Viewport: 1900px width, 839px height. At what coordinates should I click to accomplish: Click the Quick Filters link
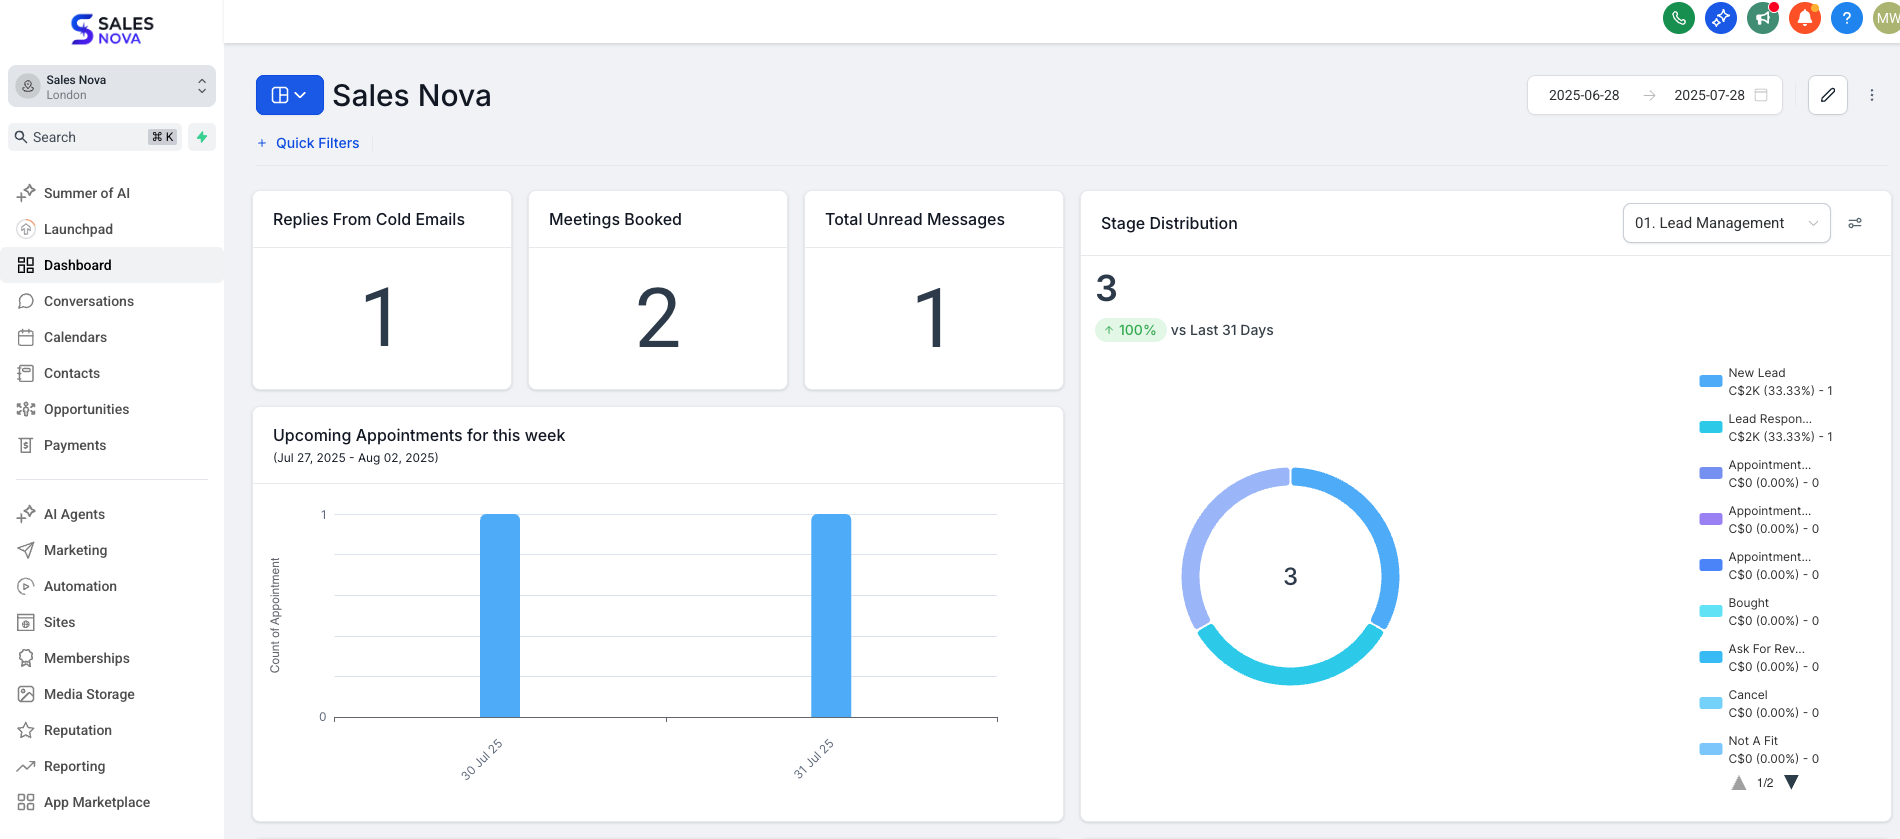tap(308, 143)
